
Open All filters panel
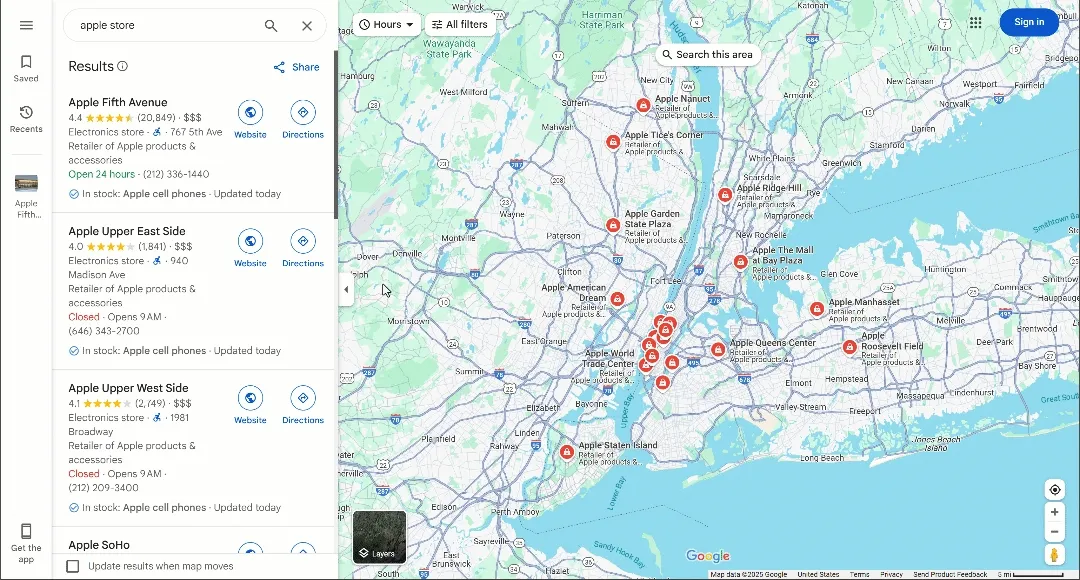point(459,24)
